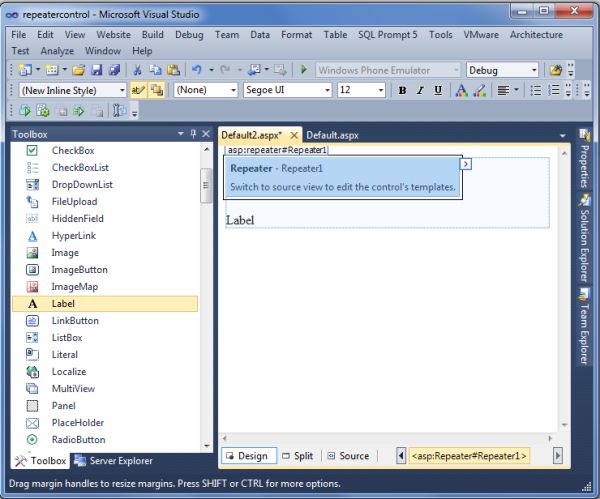Click the Add New Item icon
The height and width of the screenshot is (499, 600).
(52, 70)
